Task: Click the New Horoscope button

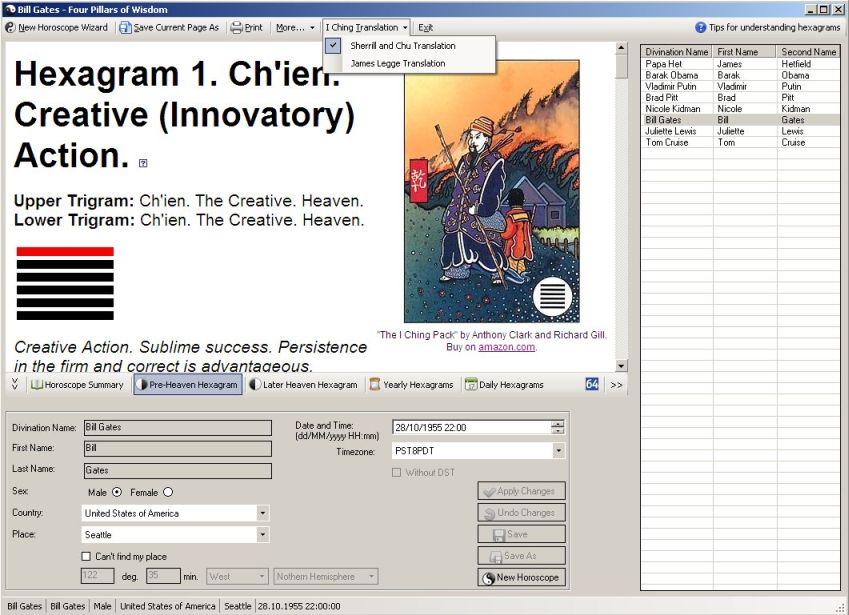Action: 521,577
